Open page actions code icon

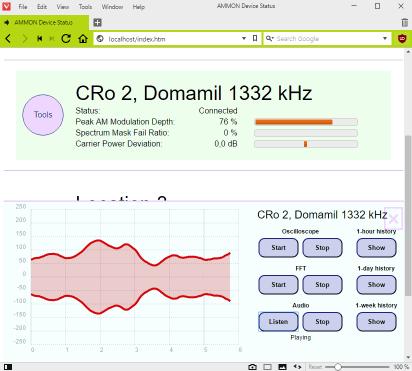point(297,367)
